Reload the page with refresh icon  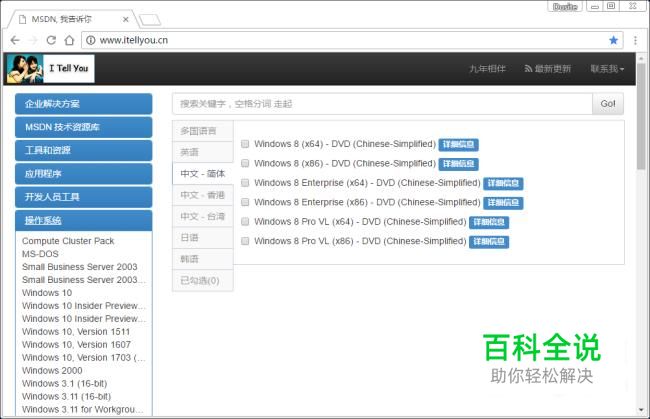(51, 40)
